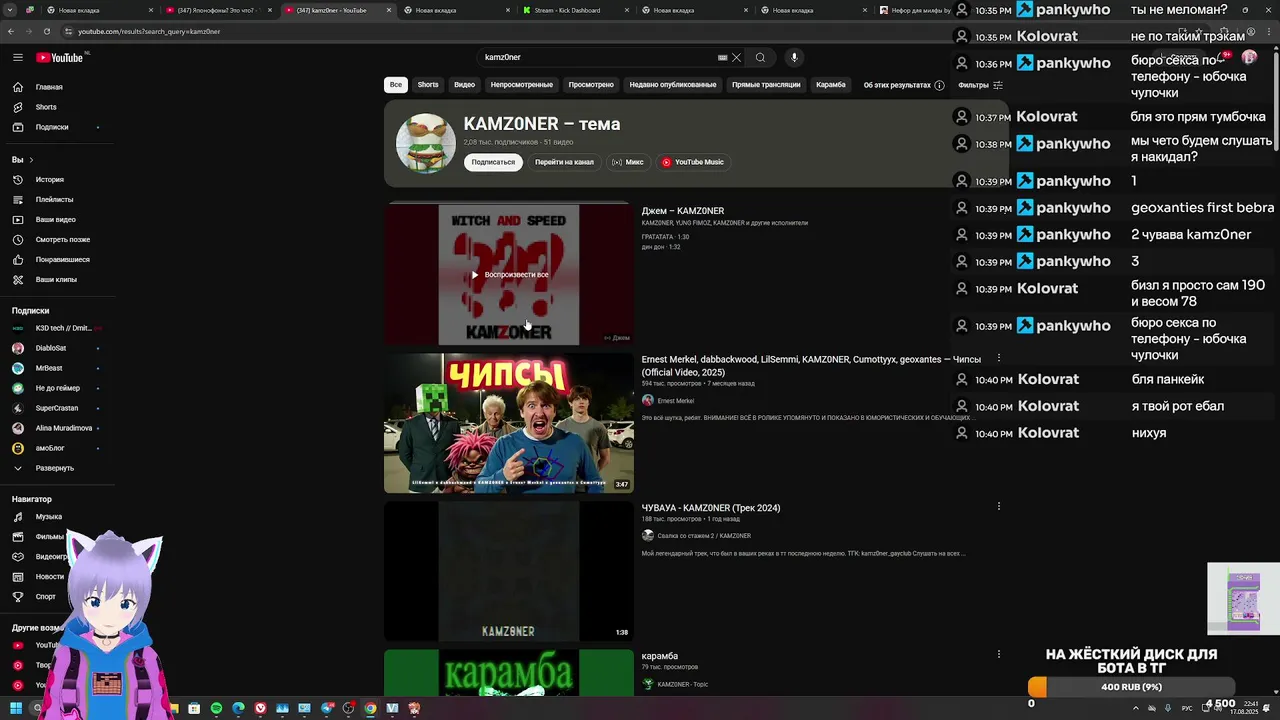Open more options for карамба video
Screen dimensions: 1280x720
click(x=998, y=654)
